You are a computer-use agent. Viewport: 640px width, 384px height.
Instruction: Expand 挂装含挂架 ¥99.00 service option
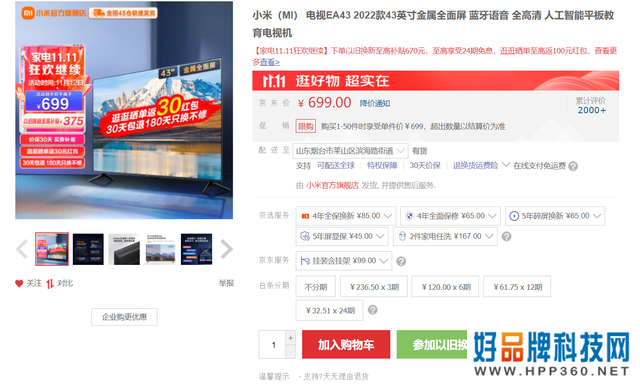point(344,261)
